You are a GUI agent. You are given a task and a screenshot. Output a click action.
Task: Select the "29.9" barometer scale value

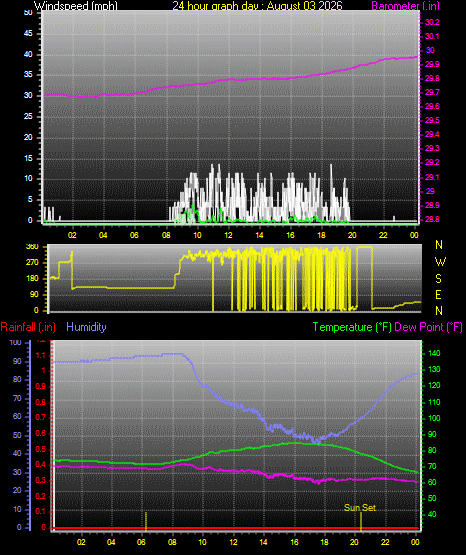click(x=432, y=64)
